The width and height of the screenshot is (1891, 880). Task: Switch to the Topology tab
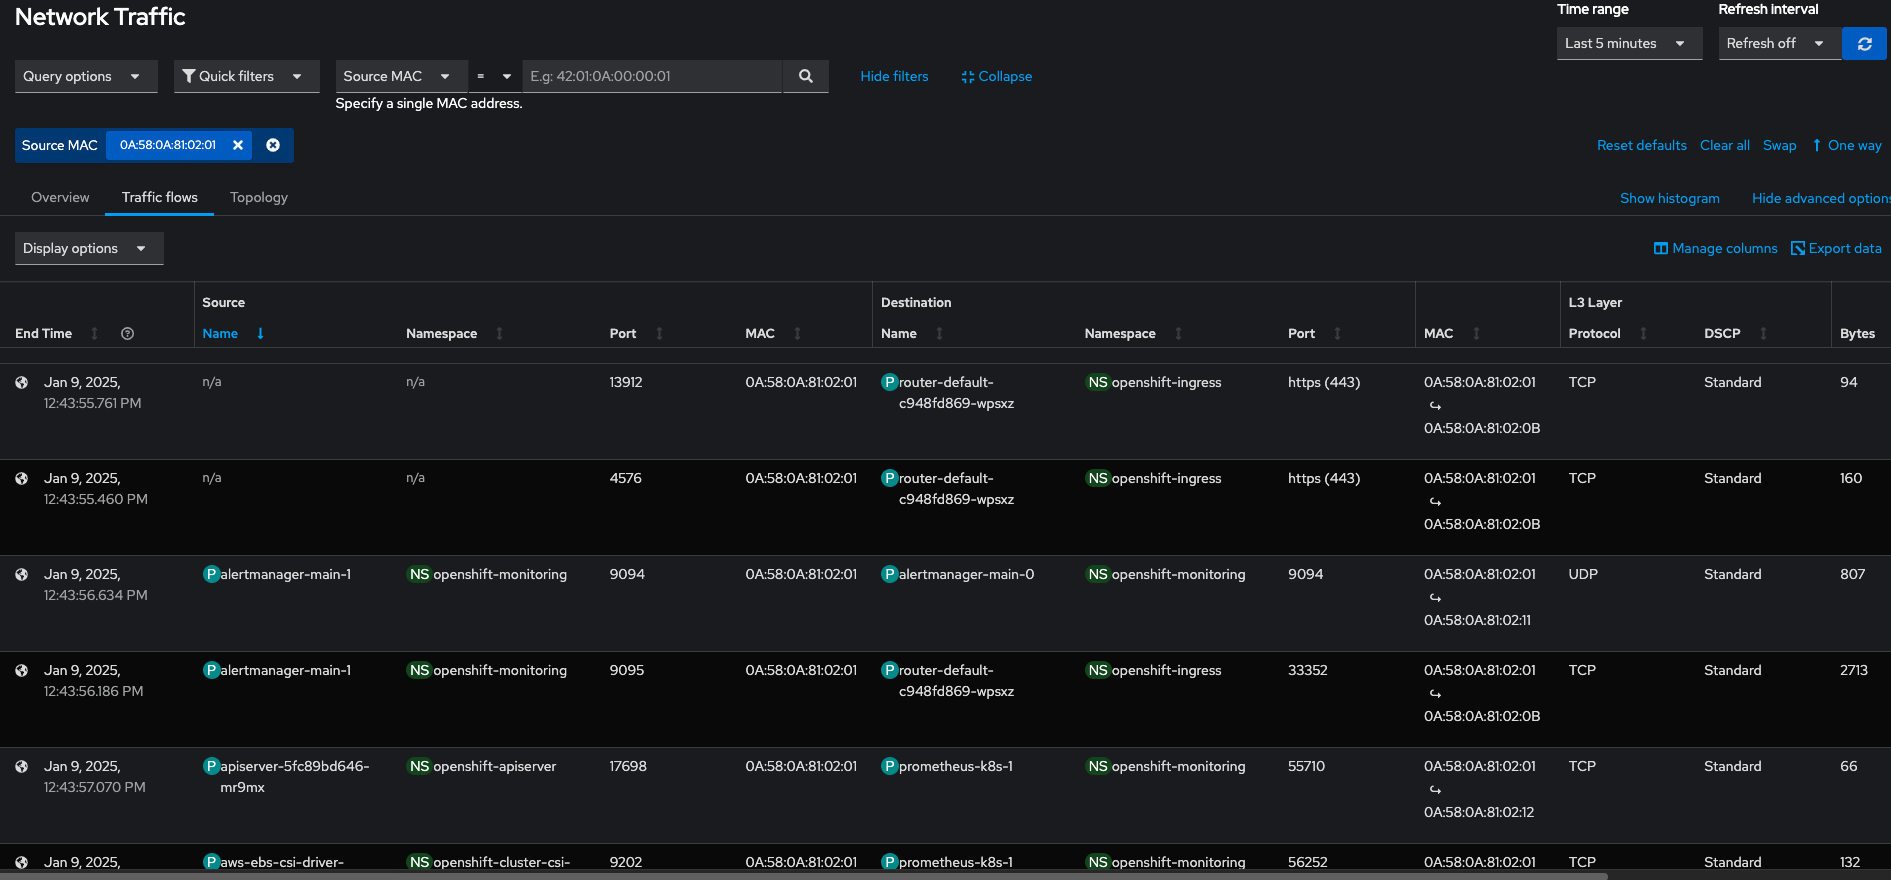click(259, 198)
